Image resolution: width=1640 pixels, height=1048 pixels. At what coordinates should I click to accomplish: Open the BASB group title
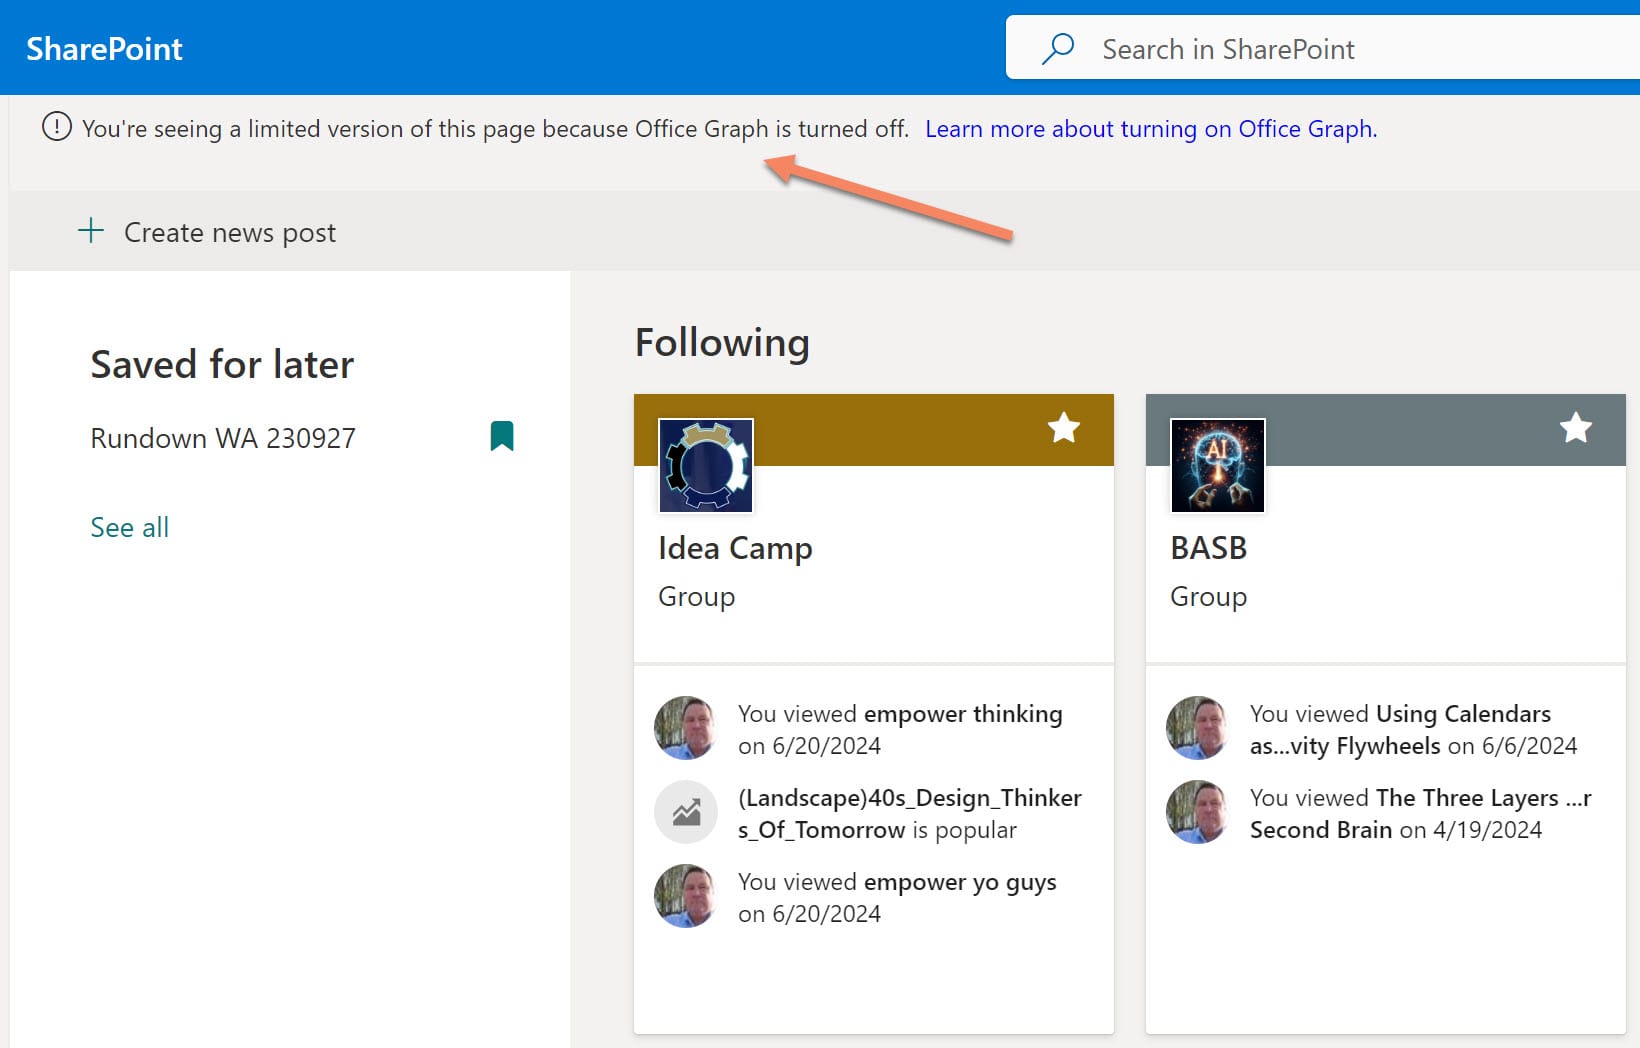pos(1208,548)
